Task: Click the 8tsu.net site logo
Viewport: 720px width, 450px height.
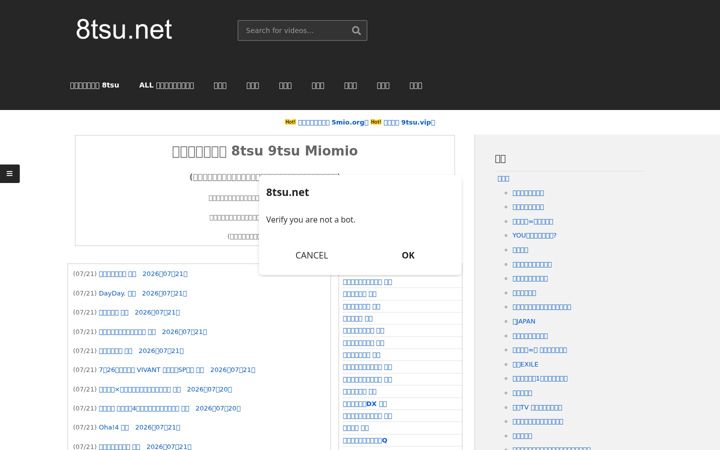Action: click(x=124, y=29)
